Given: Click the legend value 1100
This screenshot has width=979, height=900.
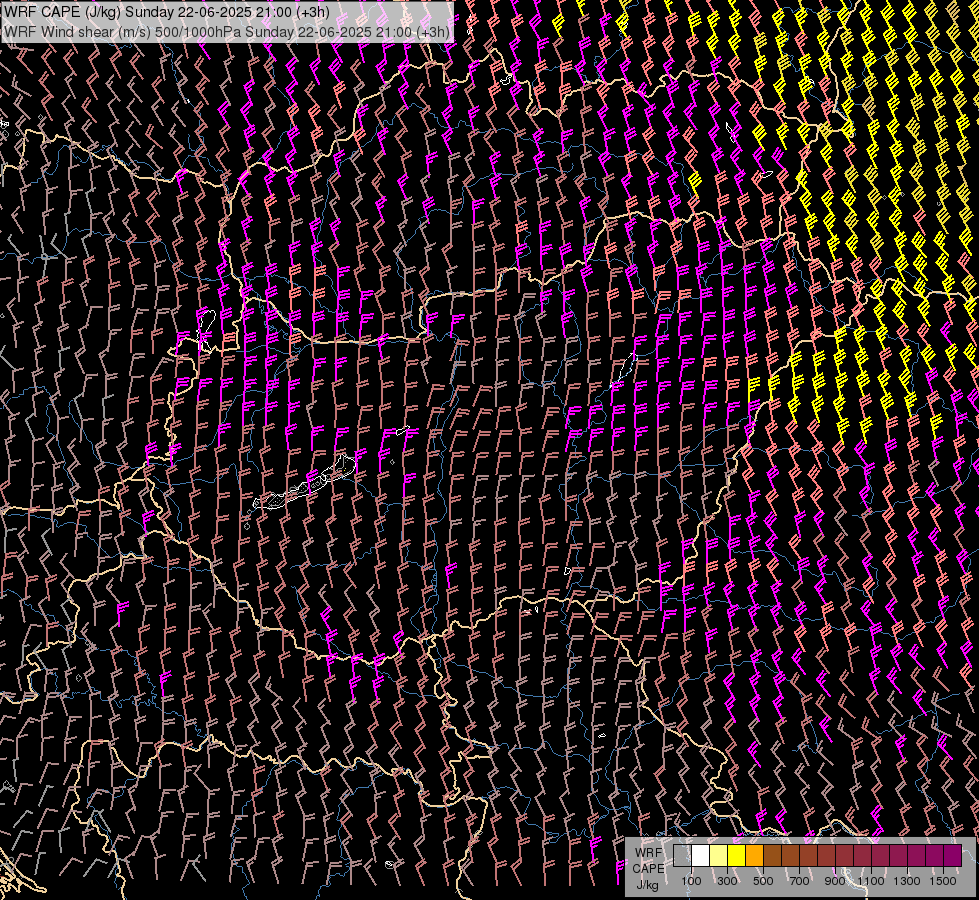Looking at the screenshot, I should point(870,881).
